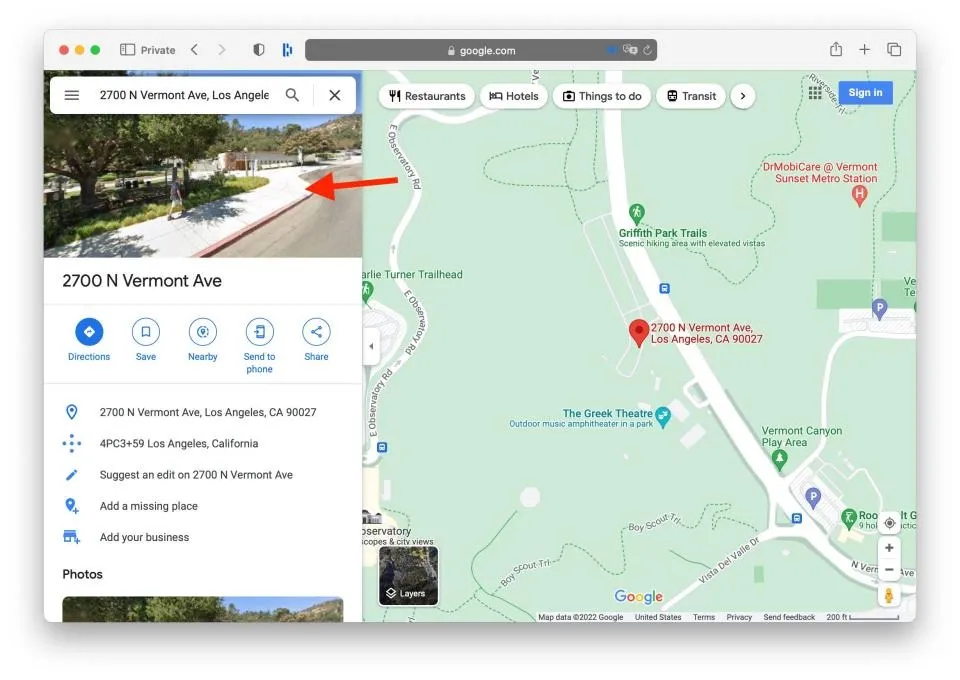The width and height of the screenshot is (960, 680).
Task: Select the Things to do chip
Action: [x=602, y=96]
